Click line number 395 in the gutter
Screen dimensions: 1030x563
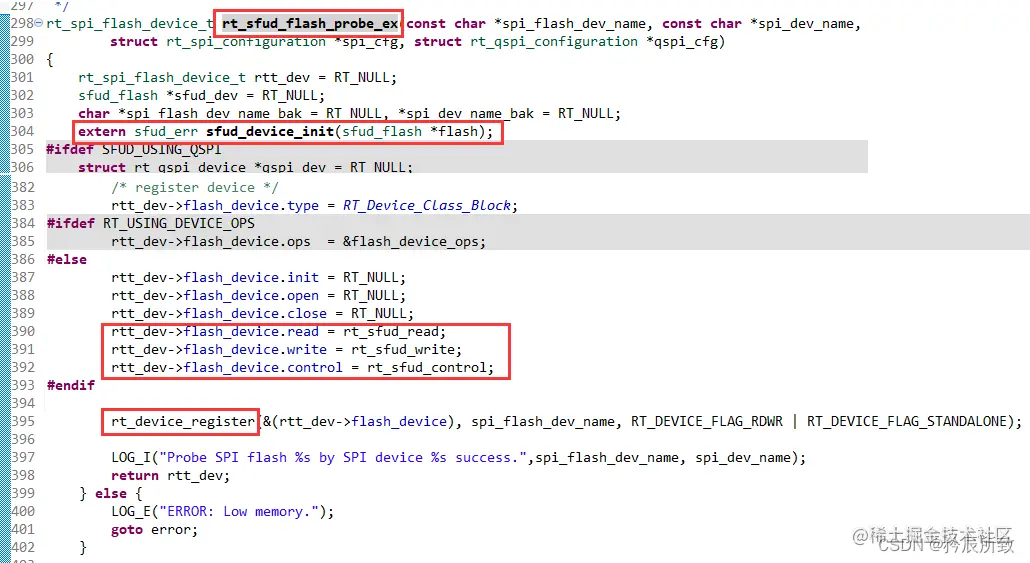click(x=22, y=422)
